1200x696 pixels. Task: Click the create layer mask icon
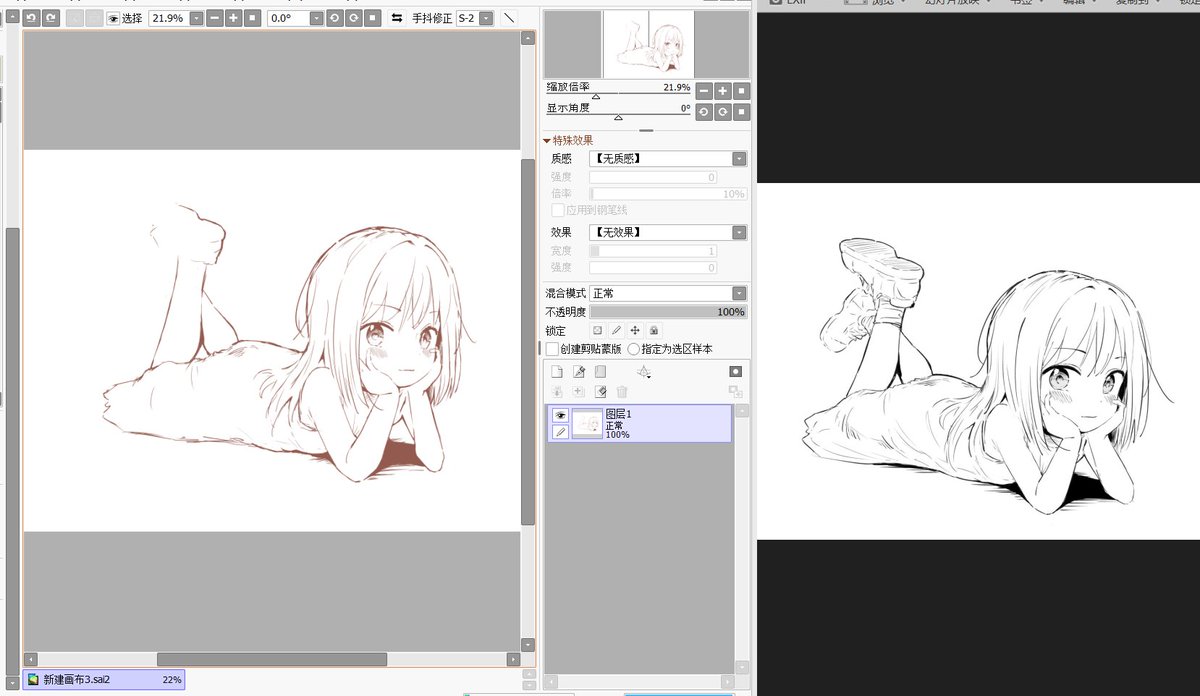(736, 372)
